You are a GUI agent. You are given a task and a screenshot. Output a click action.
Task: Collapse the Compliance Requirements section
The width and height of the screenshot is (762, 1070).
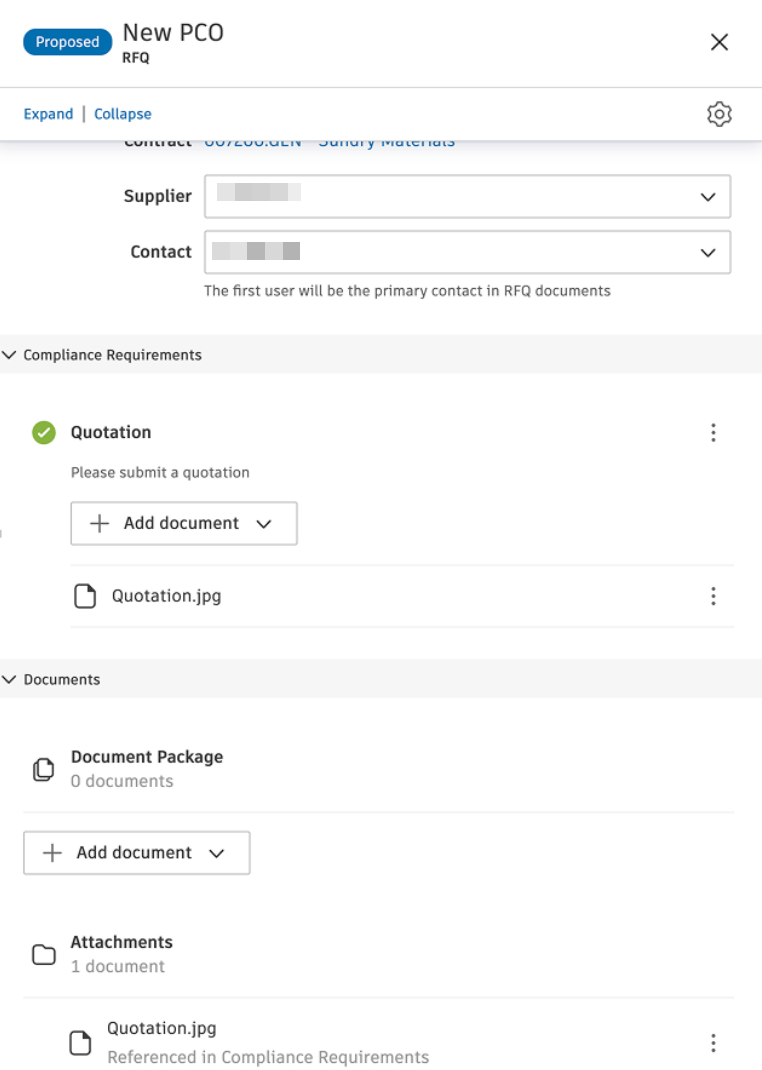10,355
